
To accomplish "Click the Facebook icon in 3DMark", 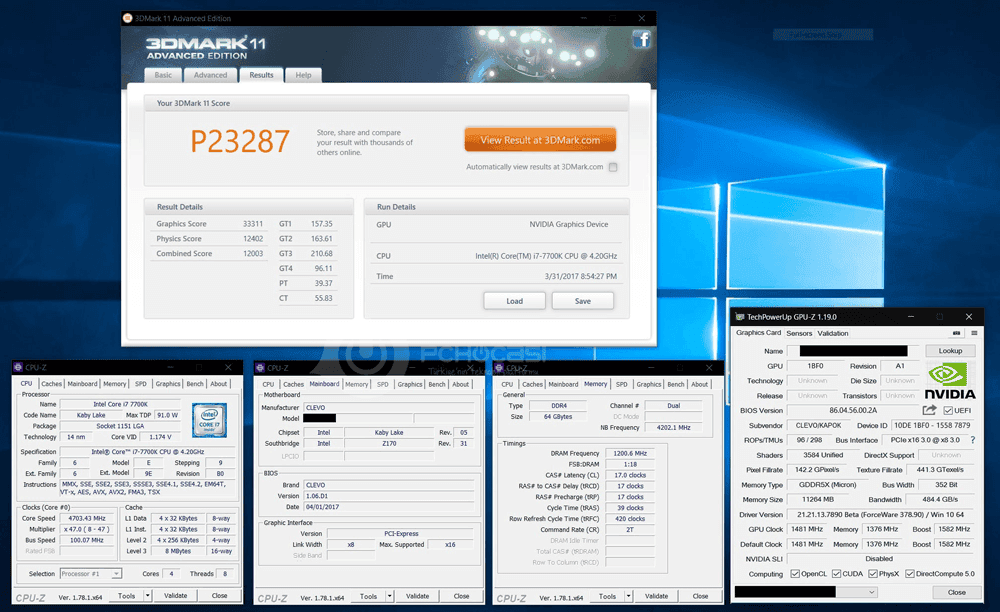I will click(x=640, y=40).
